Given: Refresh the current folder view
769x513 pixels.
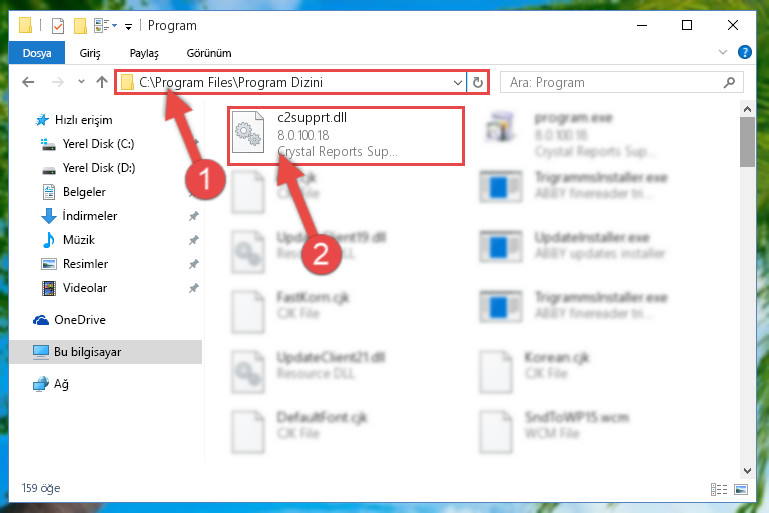Looking at the screenshot, I should click(478, 82).
